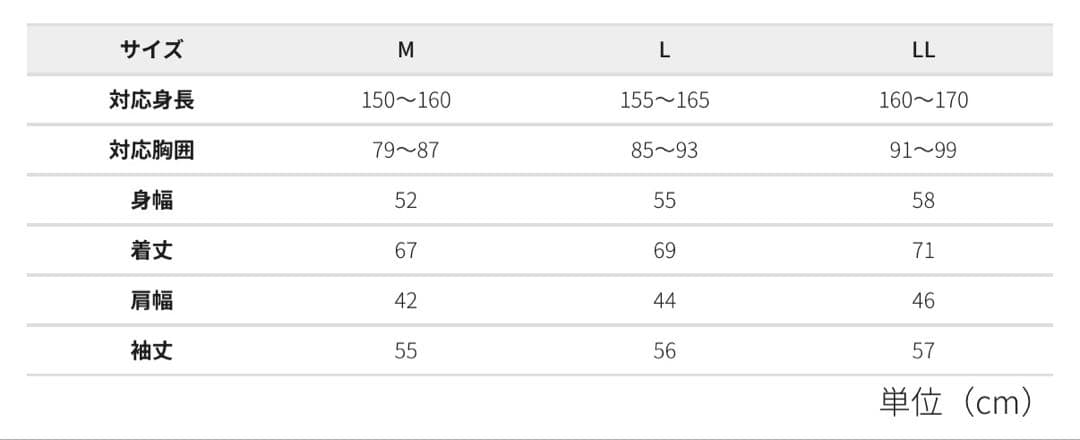Click the 対応身長 row label
The height and width of the screenshot is (440, 1080).
tap(152, 101)
